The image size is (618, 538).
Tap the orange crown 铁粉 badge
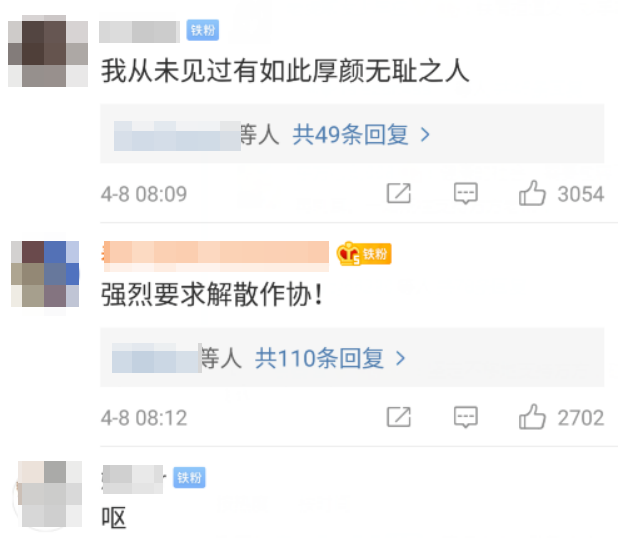[364, 253]
